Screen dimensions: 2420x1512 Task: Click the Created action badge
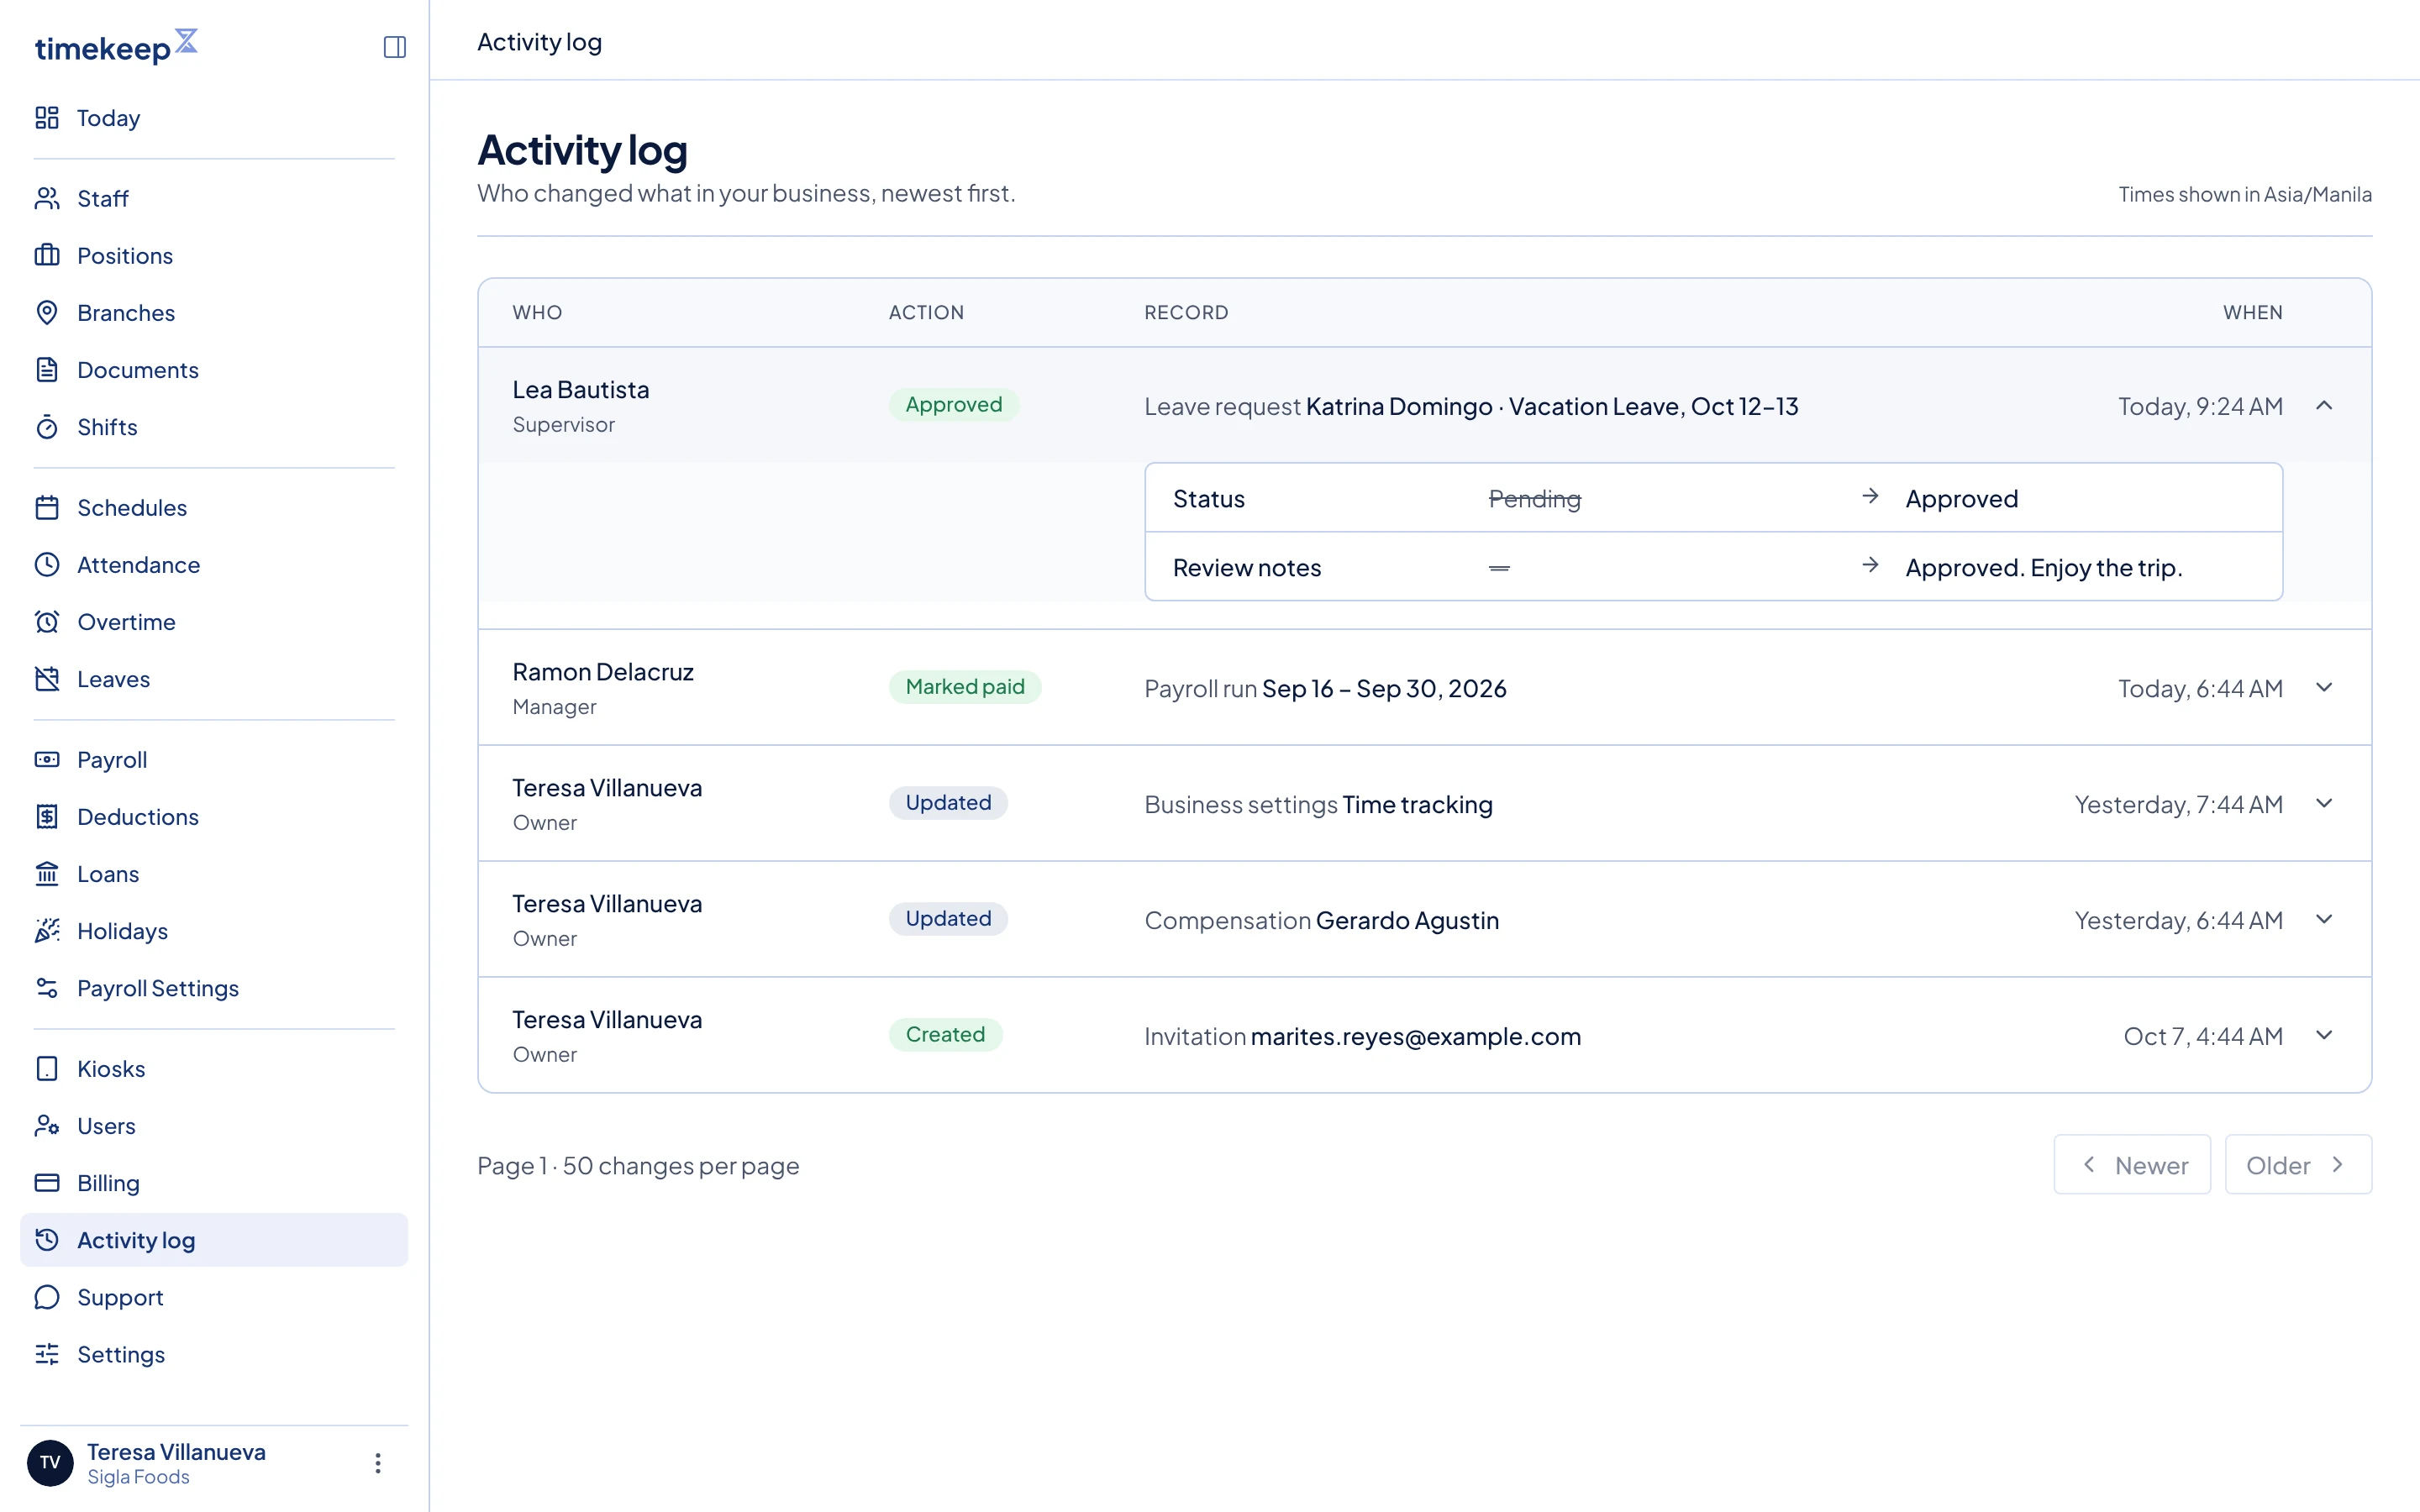tap(945, 1034)
